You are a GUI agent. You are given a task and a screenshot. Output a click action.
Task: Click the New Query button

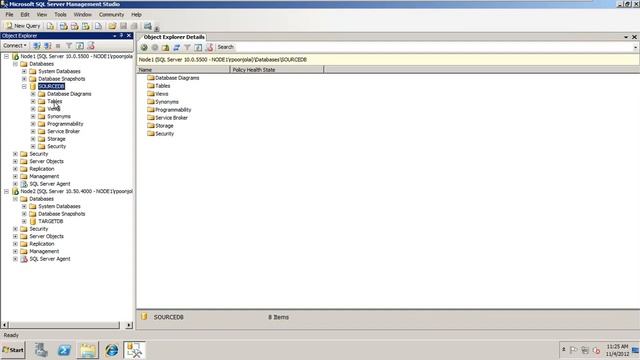(23, 26)
